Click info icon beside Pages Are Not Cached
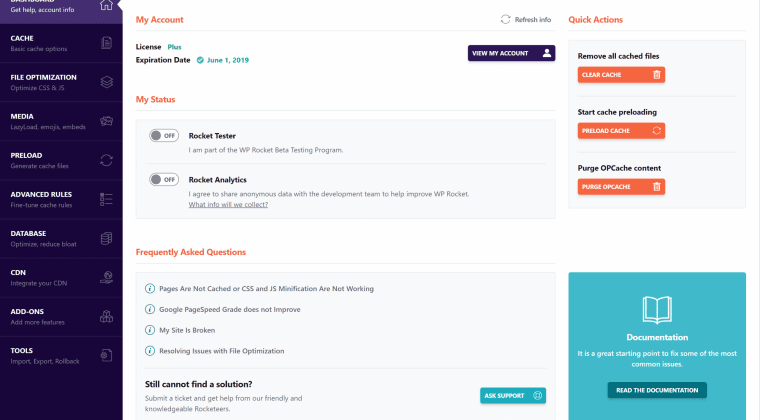 150,288
